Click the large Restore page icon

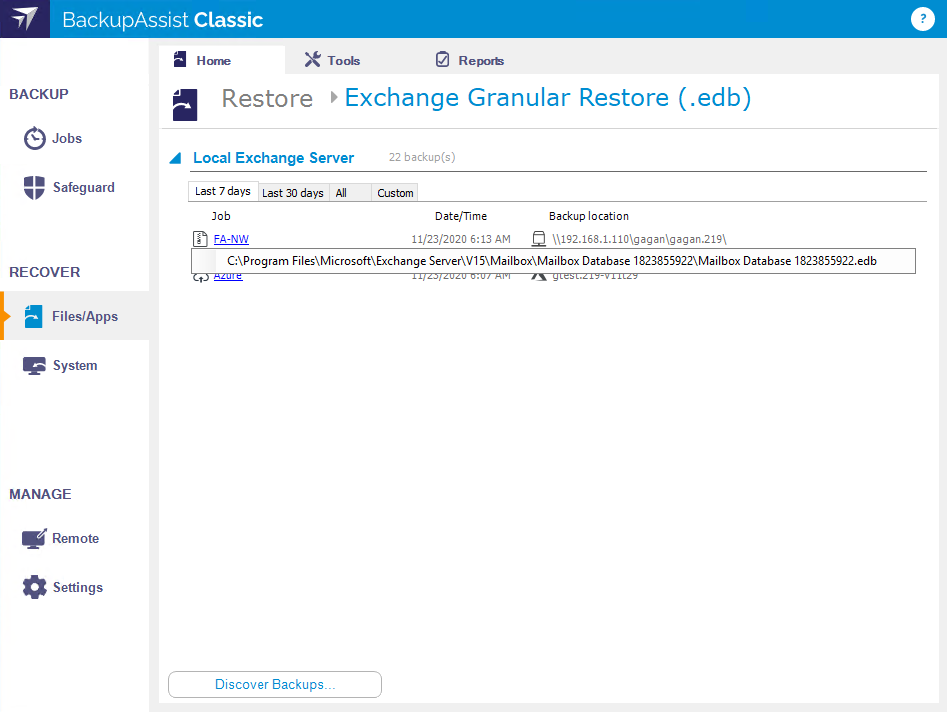[x=185, y=105]
